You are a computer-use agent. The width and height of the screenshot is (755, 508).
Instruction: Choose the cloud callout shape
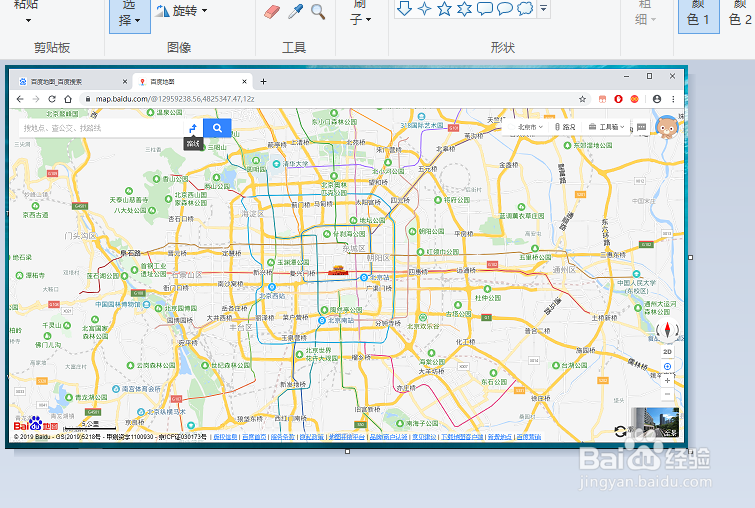525,8
